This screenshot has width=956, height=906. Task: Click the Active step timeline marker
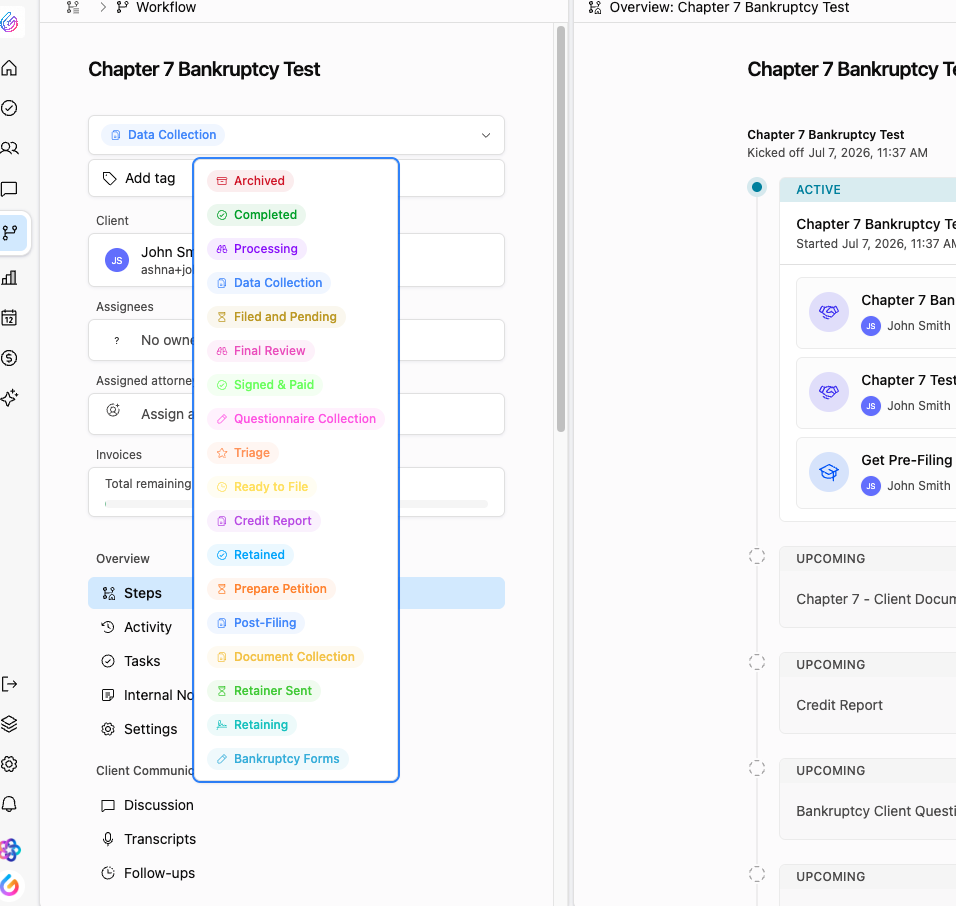757,187
